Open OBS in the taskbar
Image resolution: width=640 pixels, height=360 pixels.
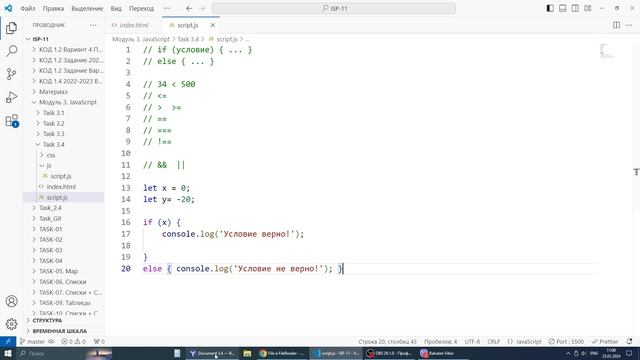389,353
